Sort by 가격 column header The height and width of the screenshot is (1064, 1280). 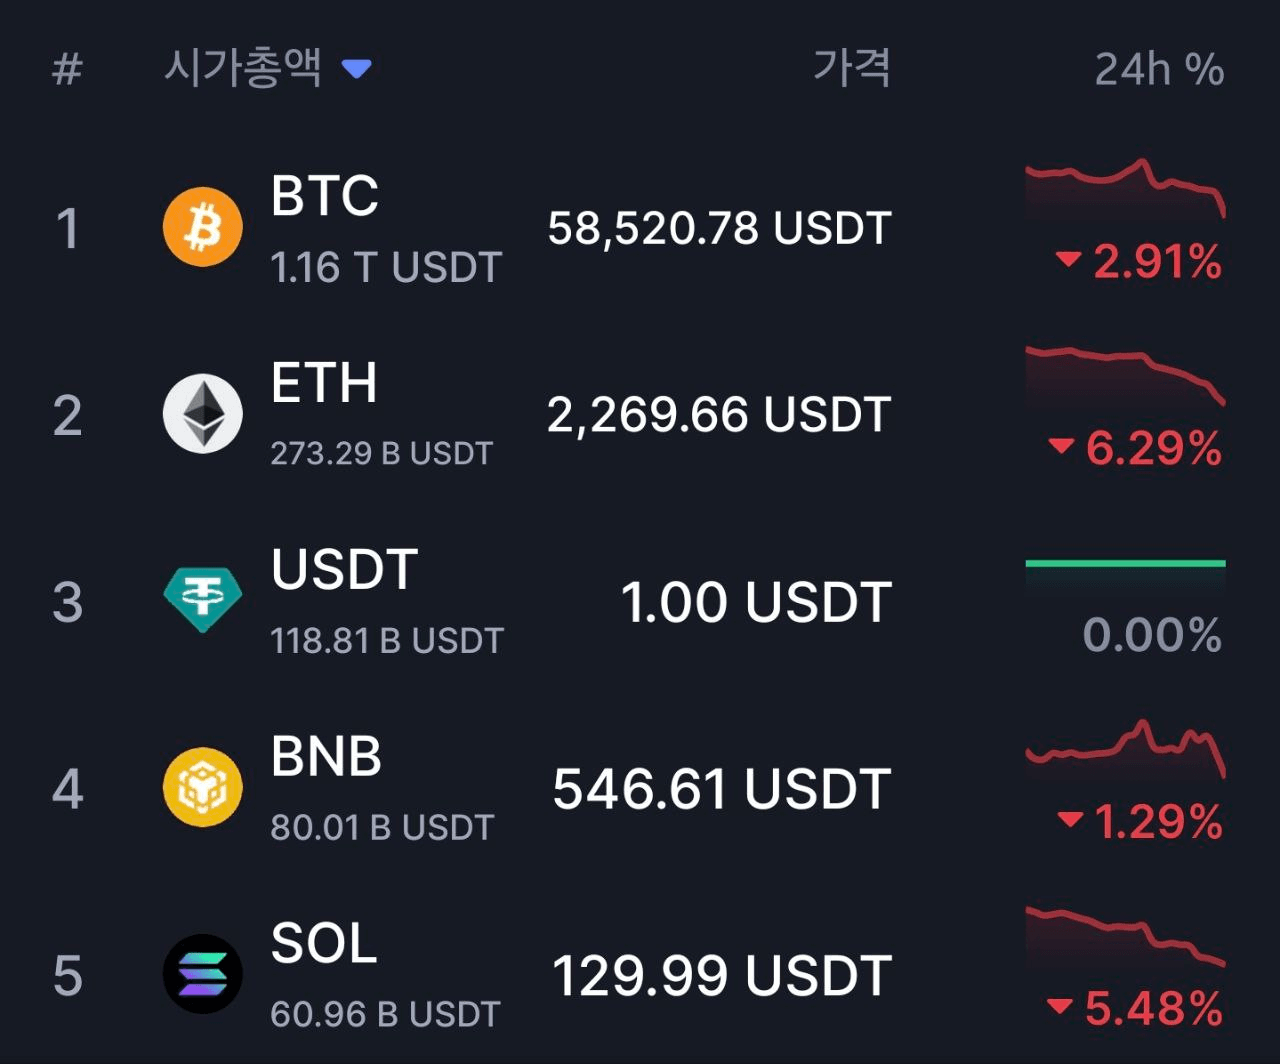click(x=852, y=67)
